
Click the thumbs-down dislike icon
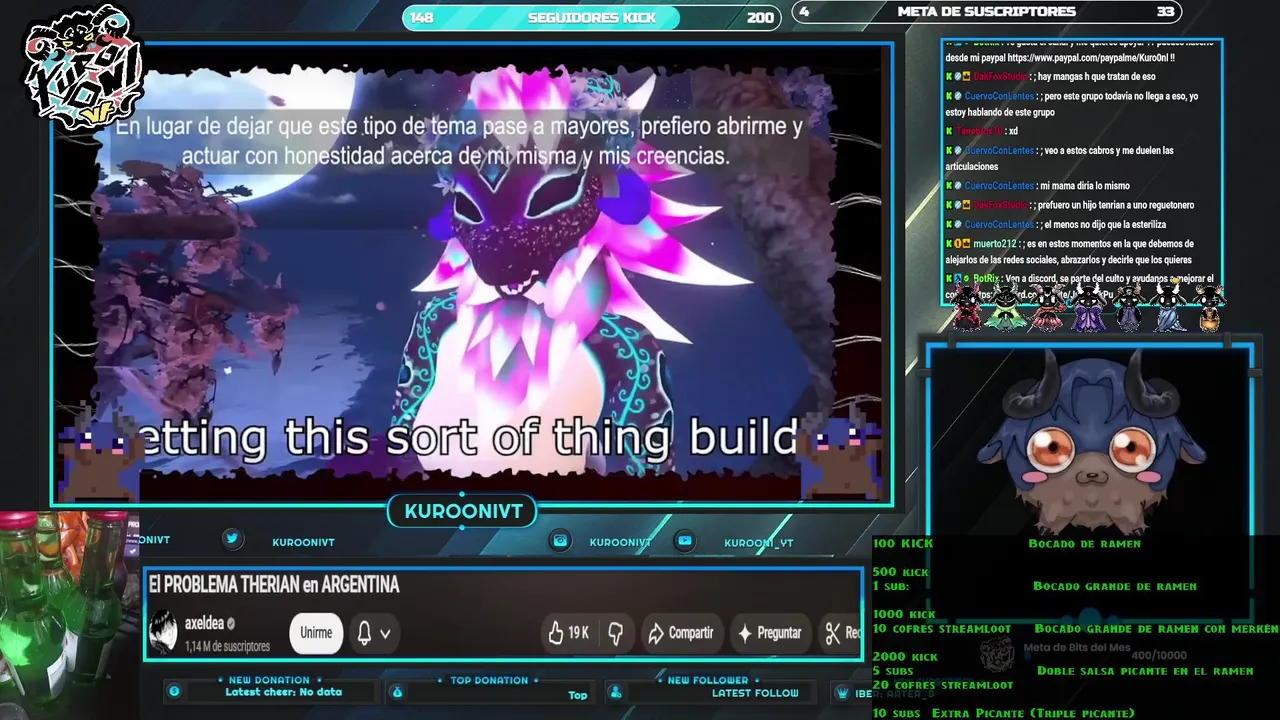[616, 633]
